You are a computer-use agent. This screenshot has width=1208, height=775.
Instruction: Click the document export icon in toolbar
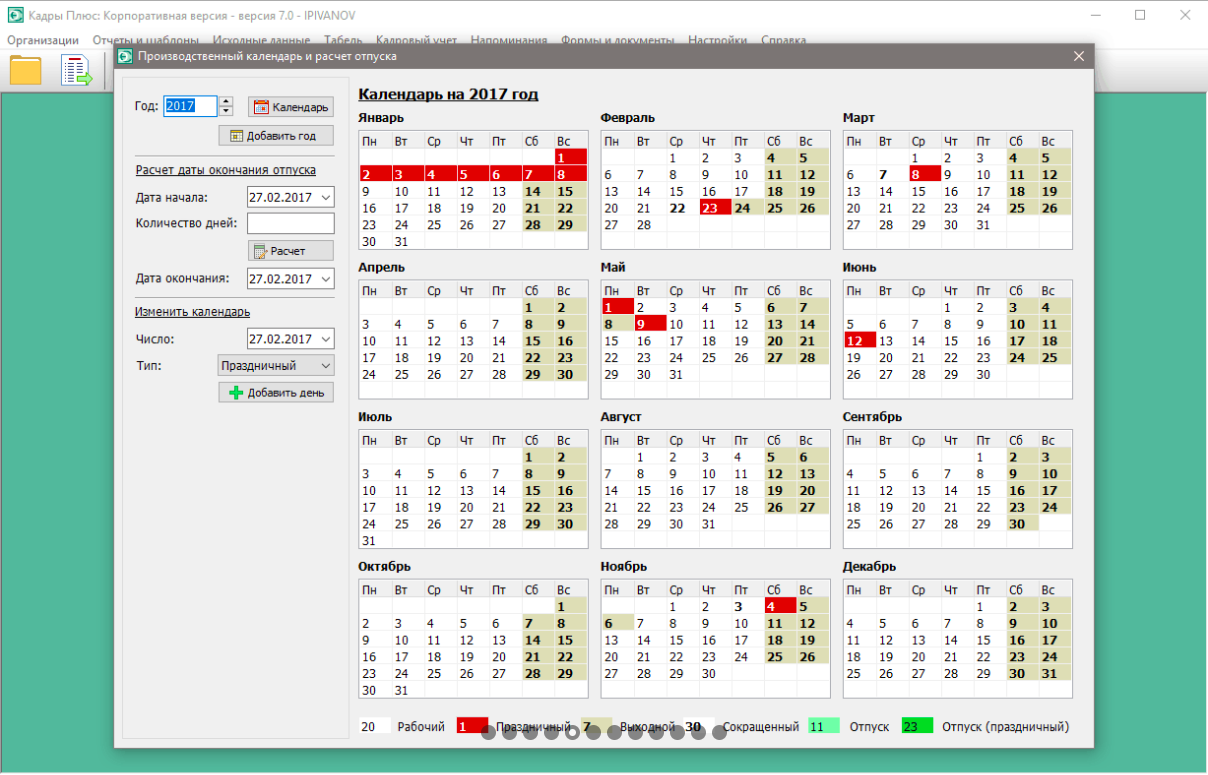[76, 71]
